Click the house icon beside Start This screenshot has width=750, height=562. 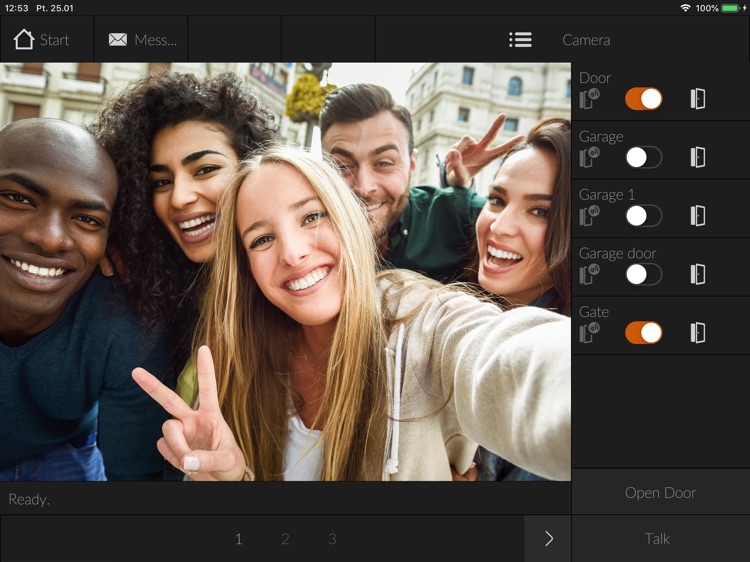(x=24, y=39)
